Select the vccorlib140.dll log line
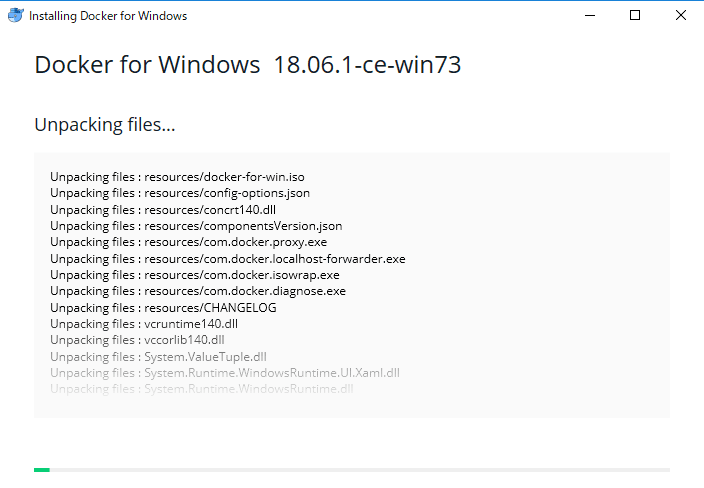Viewport: 704px width, 488px height. click(x=137, y=340)
